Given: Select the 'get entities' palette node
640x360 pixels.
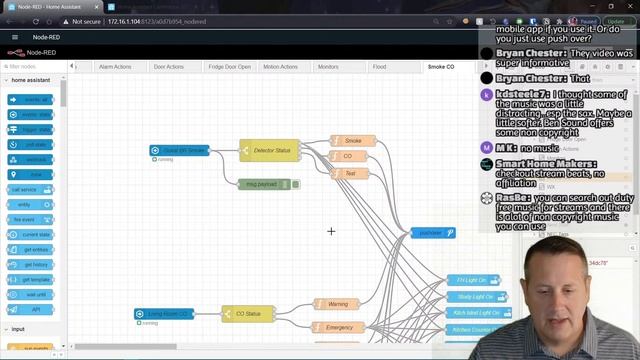Looking at the screenshot, I should pos(31,249).
